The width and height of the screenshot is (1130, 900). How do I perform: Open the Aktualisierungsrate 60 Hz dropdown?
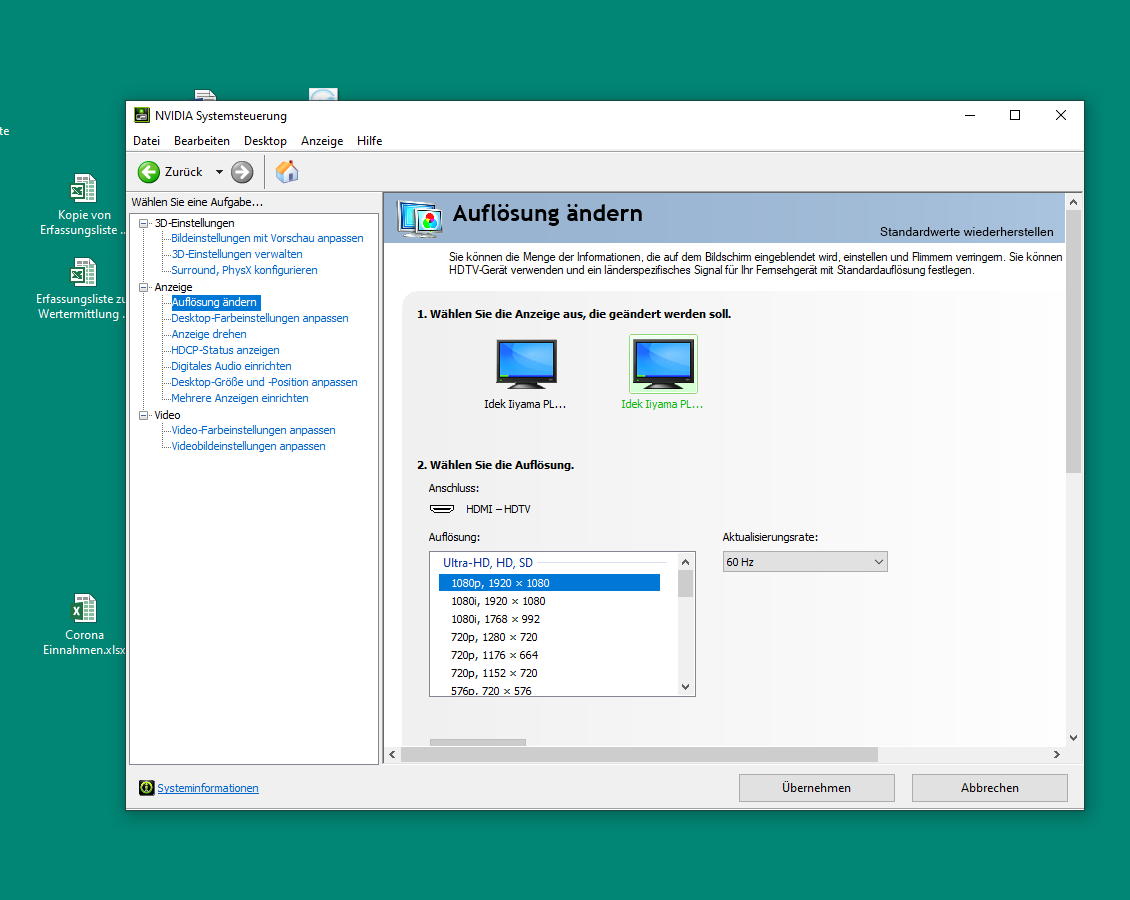[x=805, y=562]
